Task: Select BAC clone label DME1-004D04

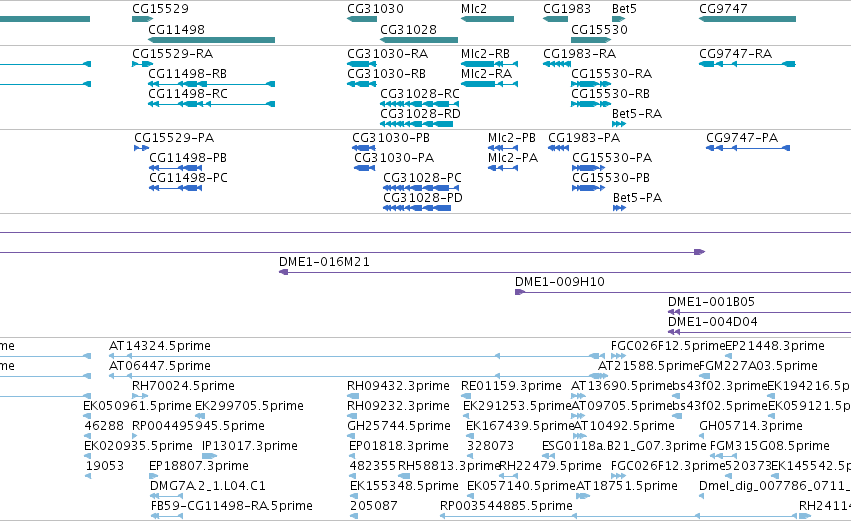Action: pos(713,322)
